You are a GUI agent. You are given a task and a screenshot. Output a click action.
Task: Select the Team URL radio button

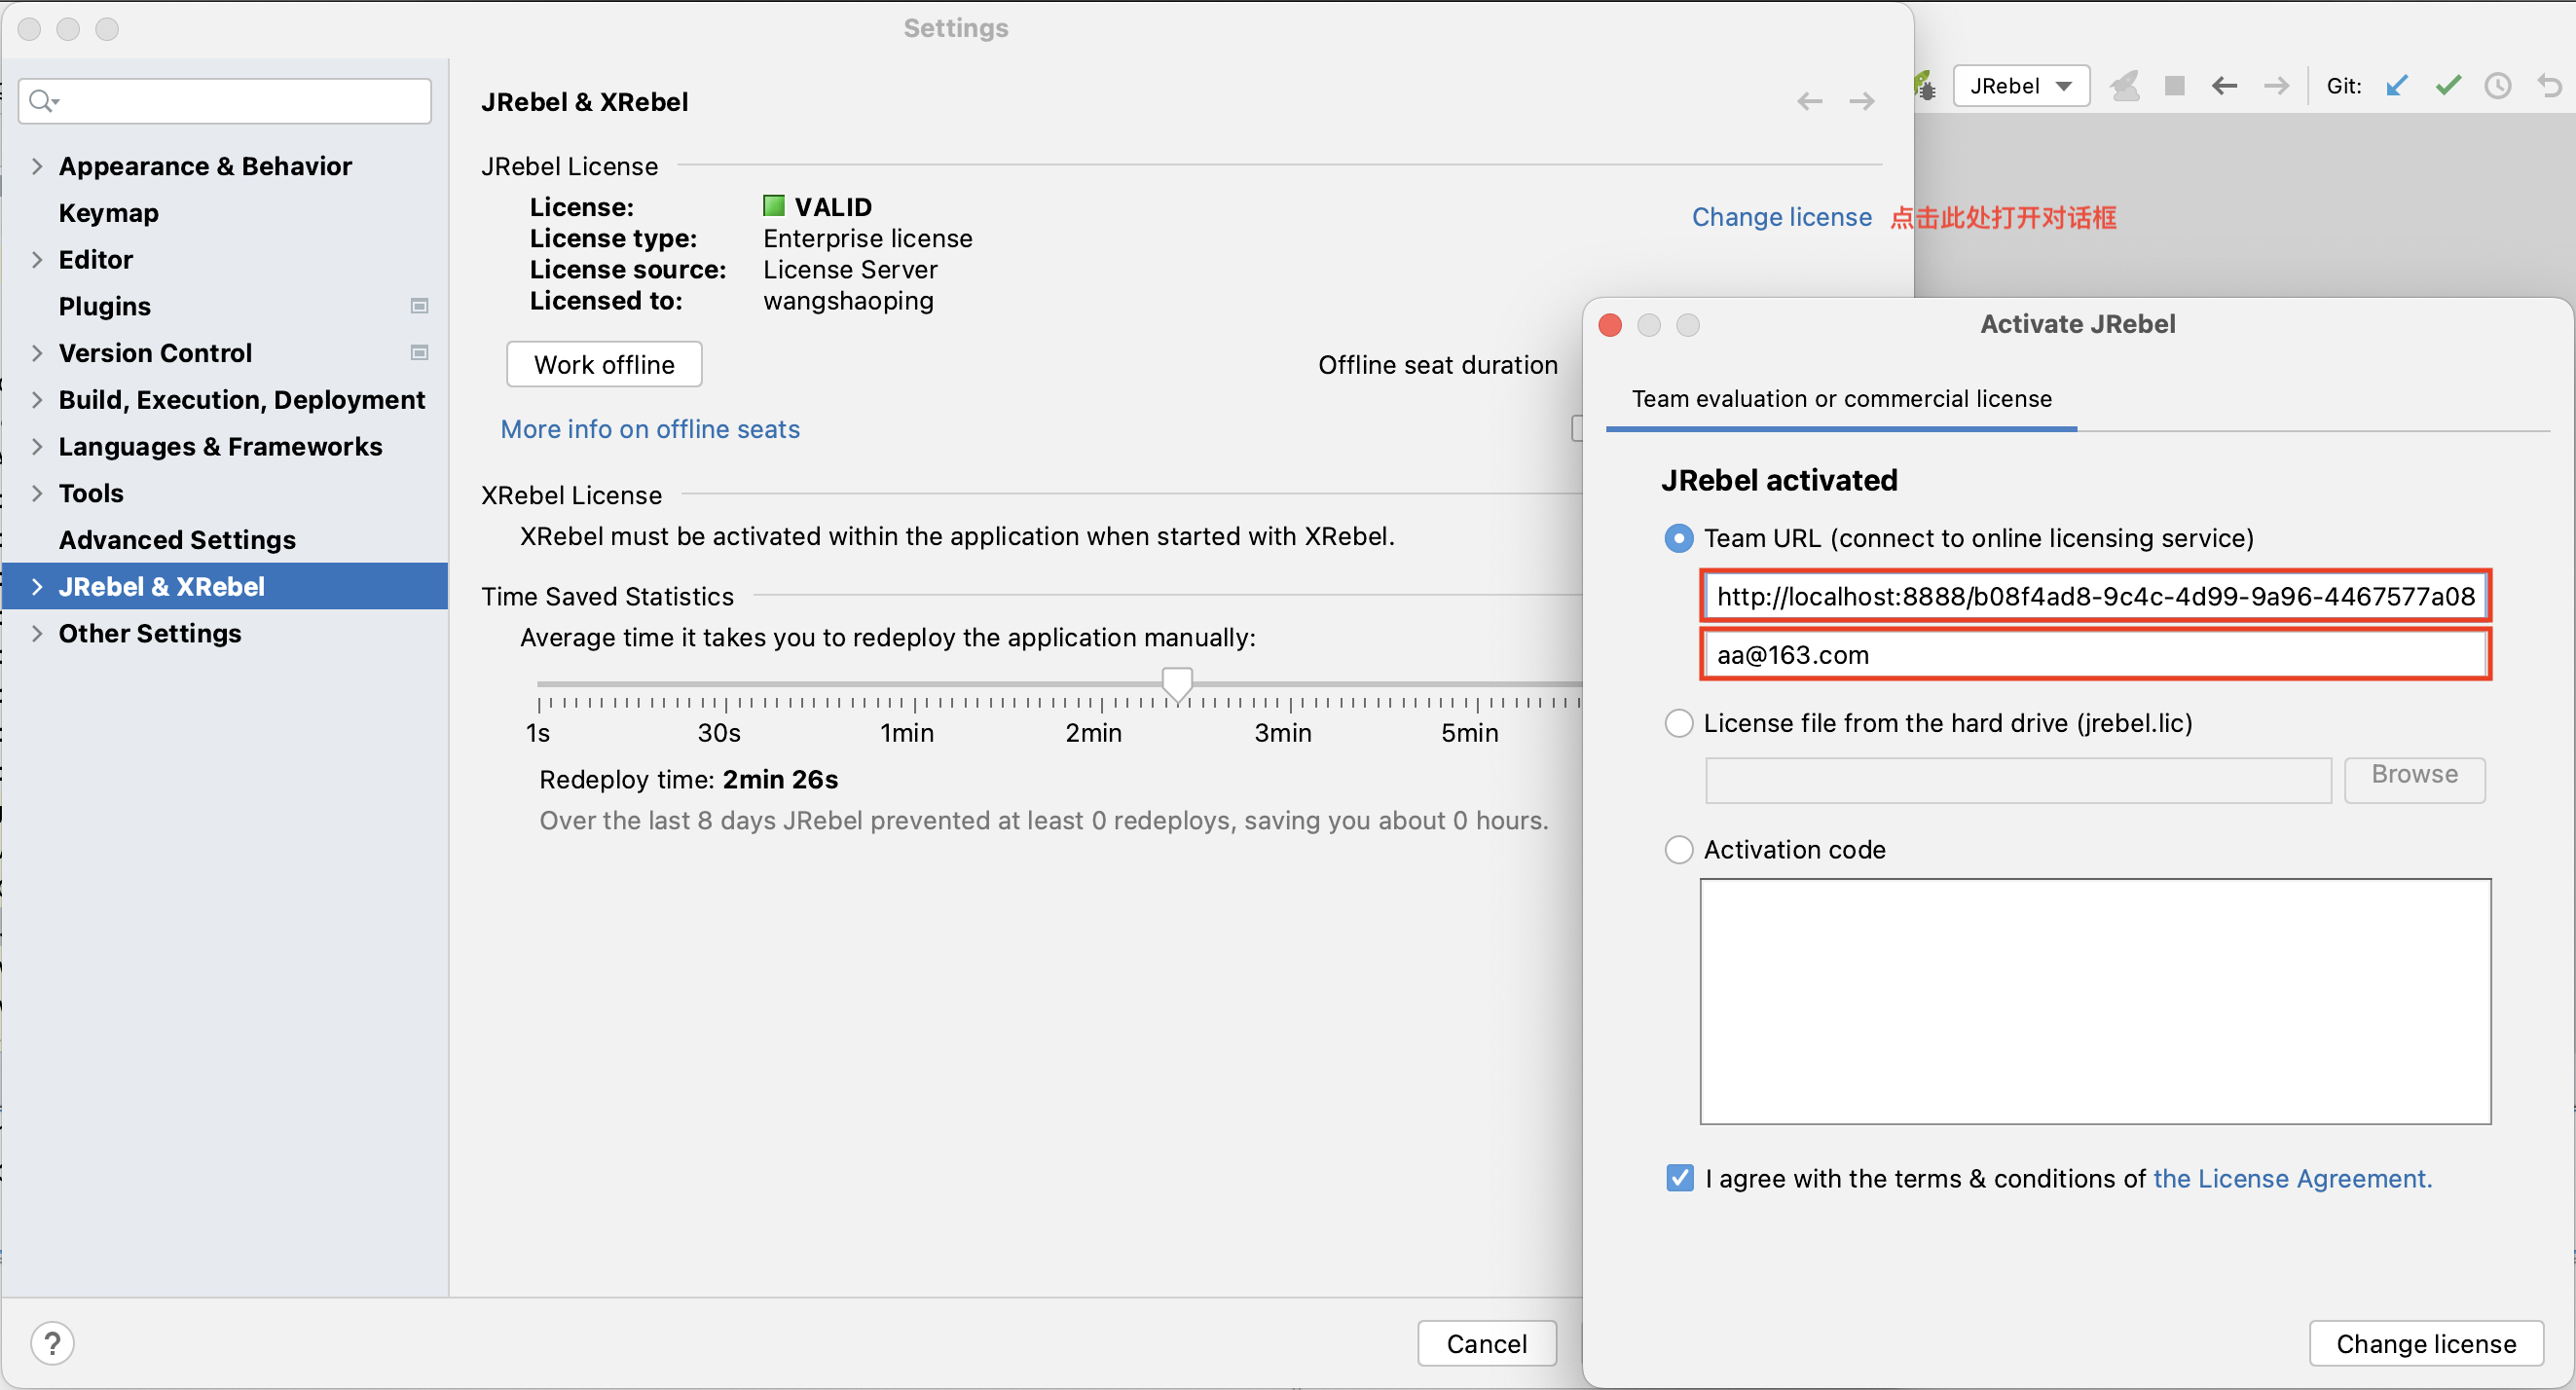click(x=1678, y=538)
